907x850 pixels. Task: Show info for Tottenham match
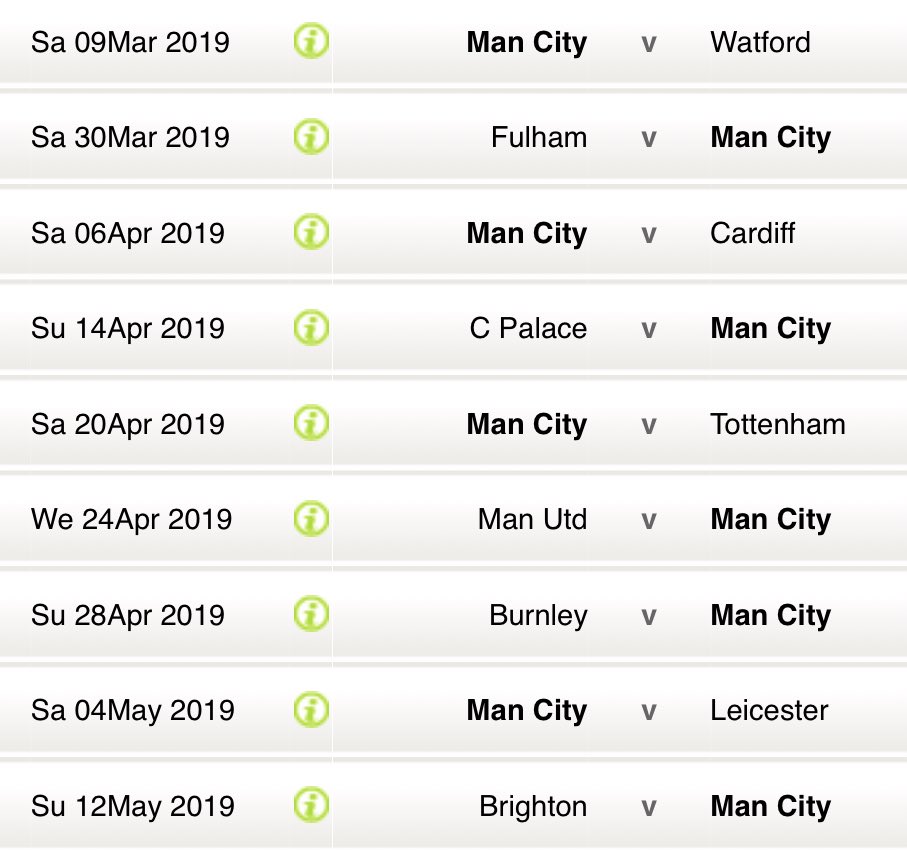(311, 423)
